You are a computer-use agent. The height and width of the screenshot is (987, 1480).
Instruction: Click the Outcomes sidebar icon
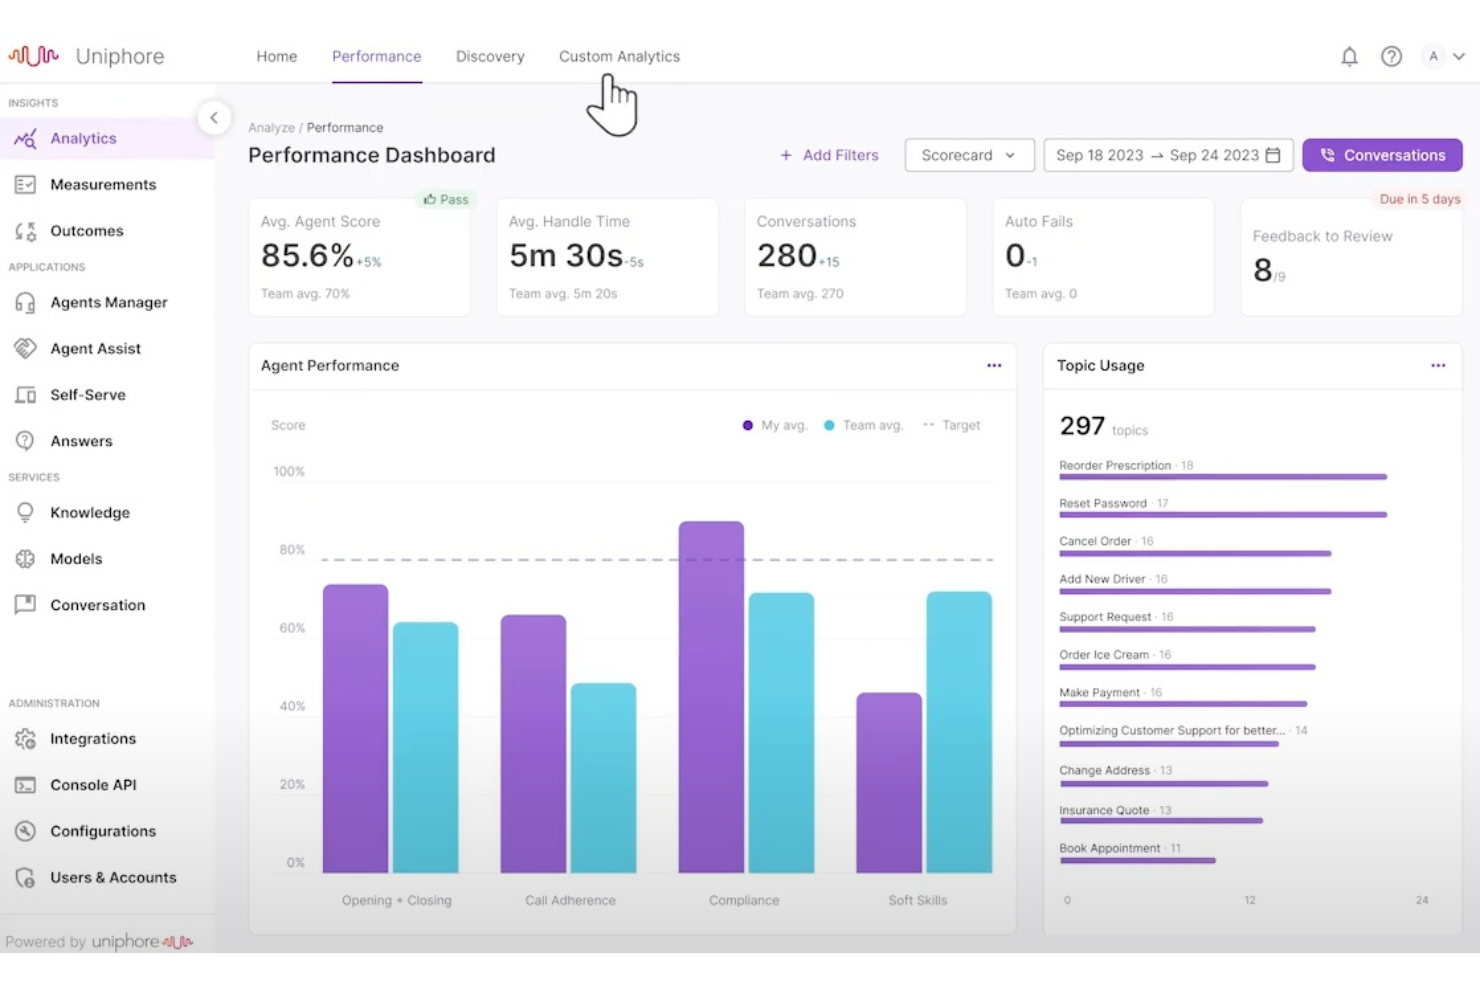click(24, 230)
